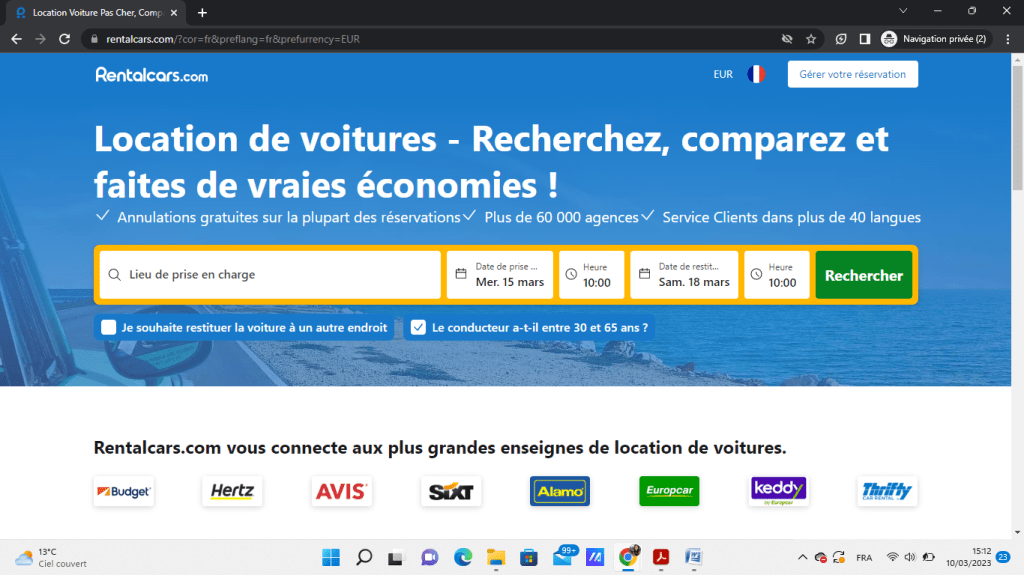The image size is (1024, 575).
Task: Open Windows taskbar search icon
Action: 364,557
